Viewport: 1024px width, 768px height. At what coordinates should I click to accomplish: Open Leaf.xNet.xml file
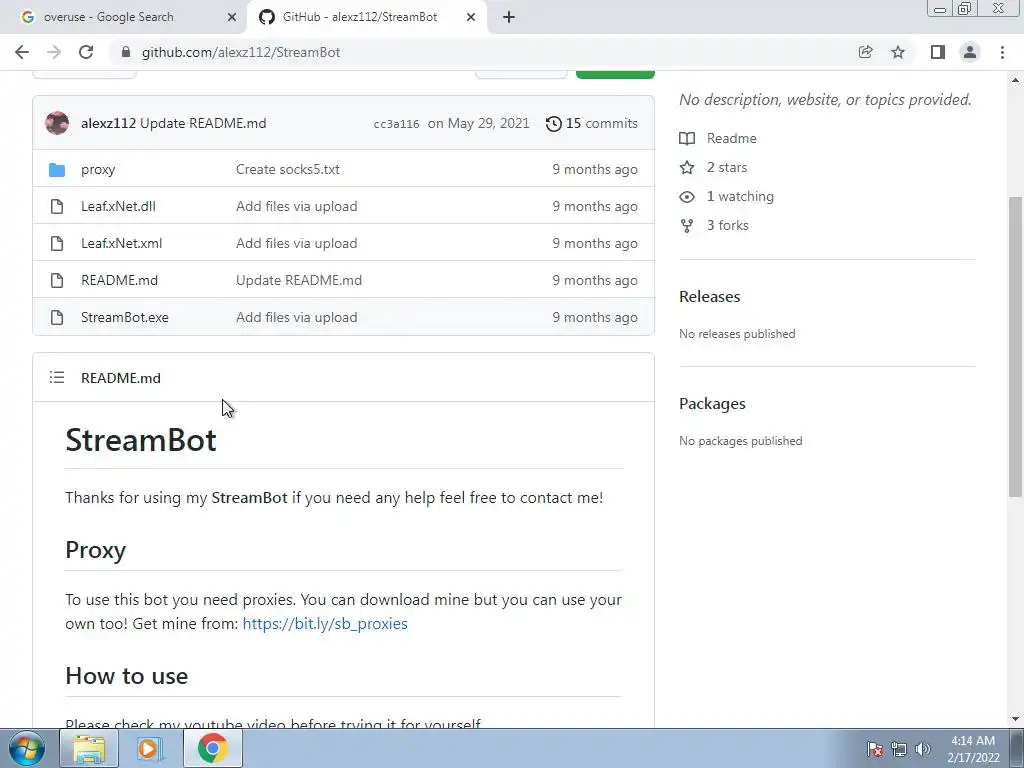pyautogui.click(x=121, y=243)
